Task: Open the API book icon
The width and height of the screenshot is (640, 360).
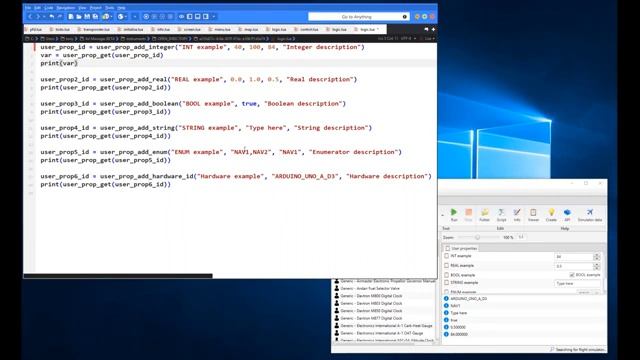Action: 567,215
